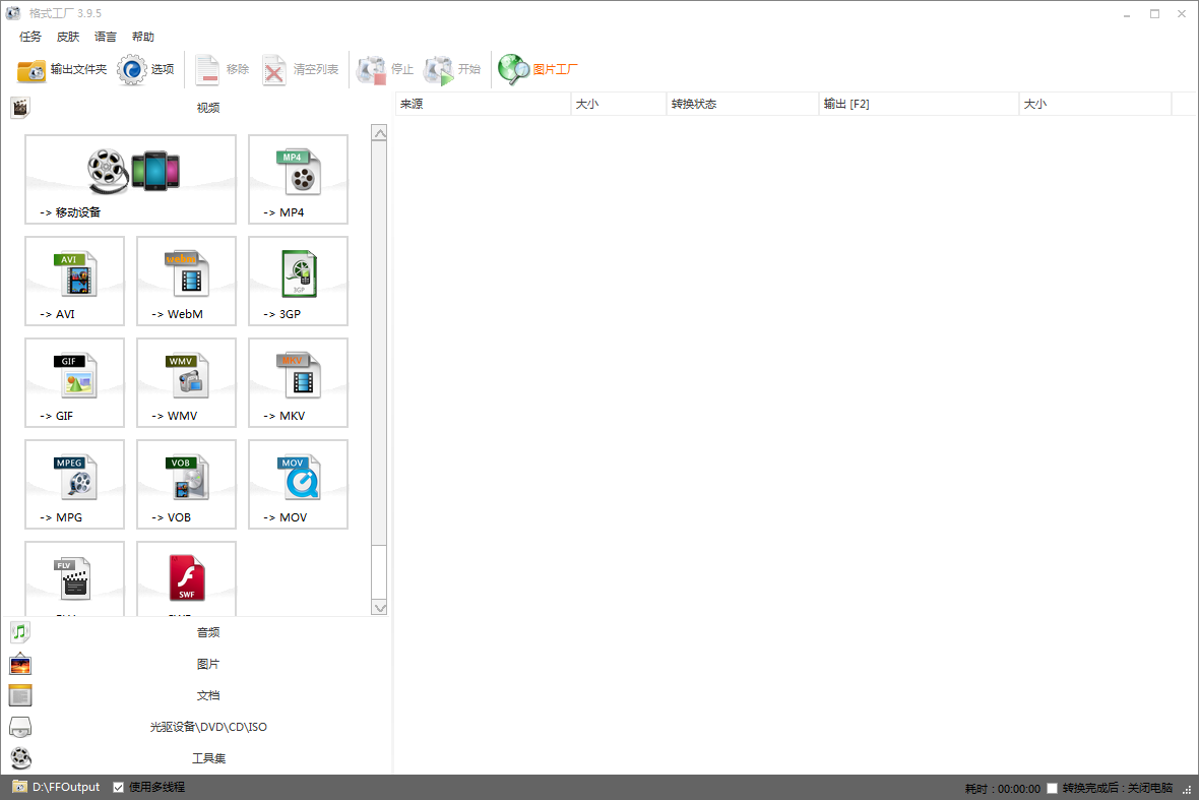
Task: Open the 语言 menu
Action: click(x=106, y=37)
